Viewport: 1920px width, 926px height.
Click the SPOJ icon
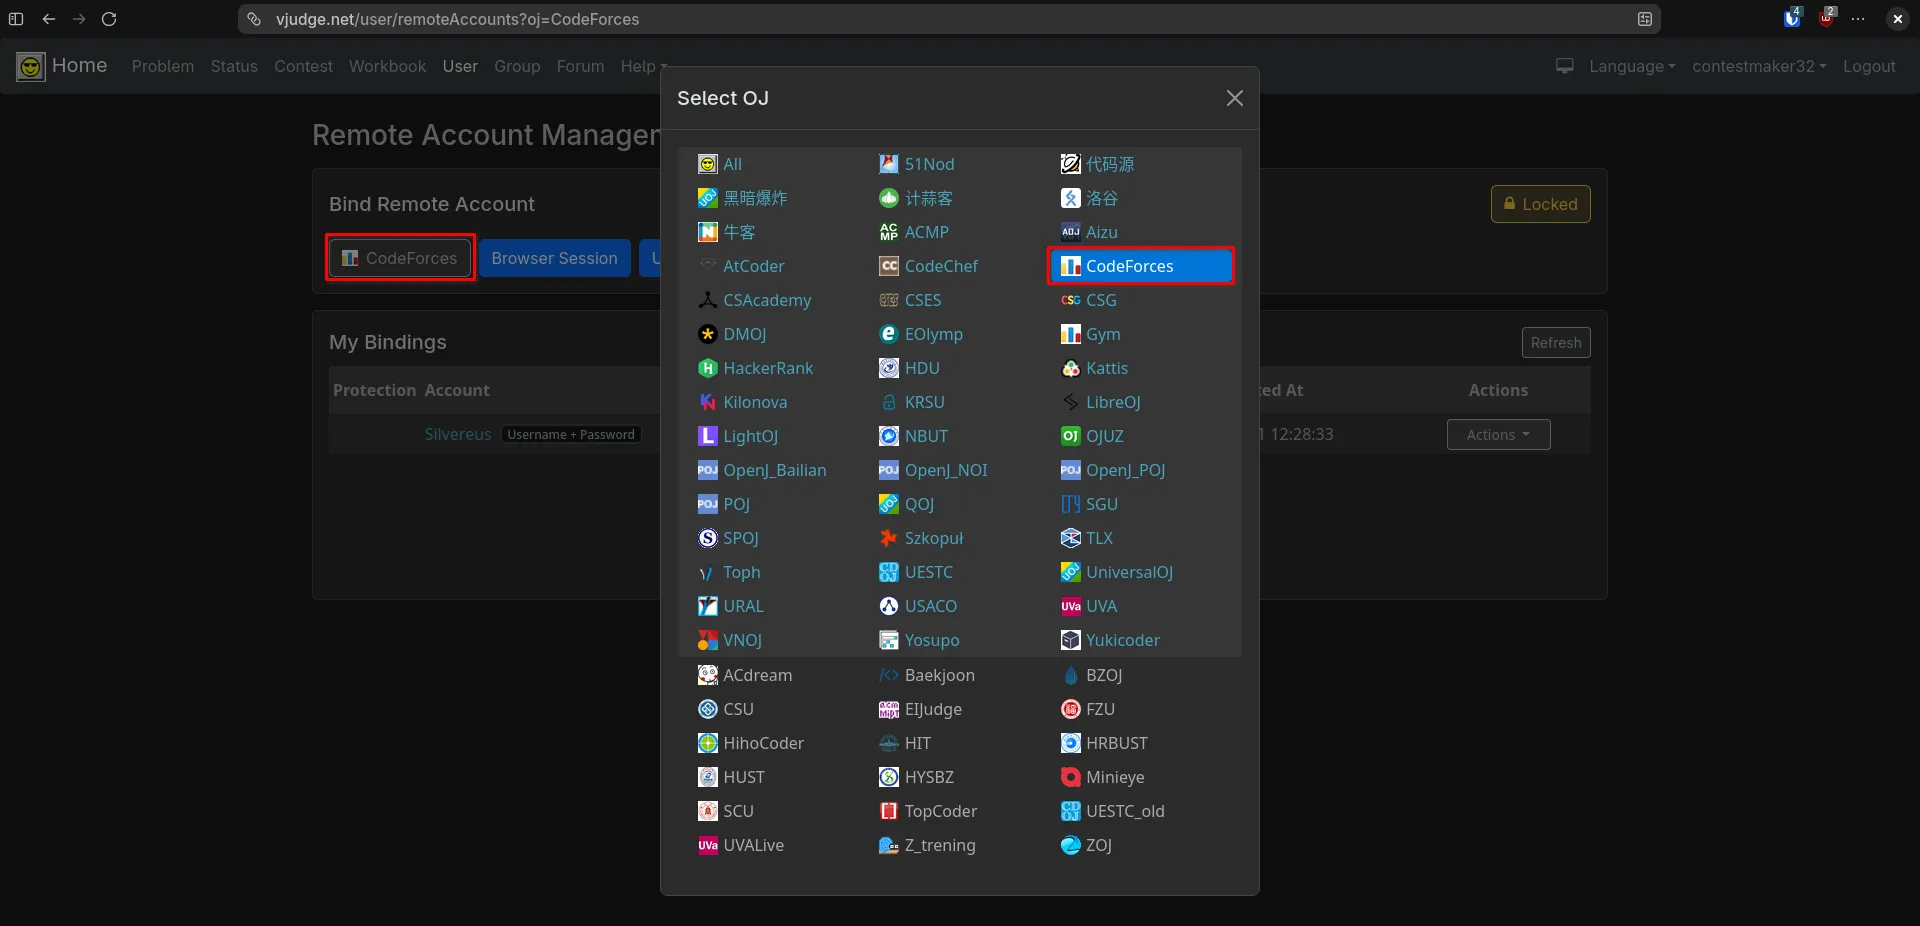(x=707, y=538)
